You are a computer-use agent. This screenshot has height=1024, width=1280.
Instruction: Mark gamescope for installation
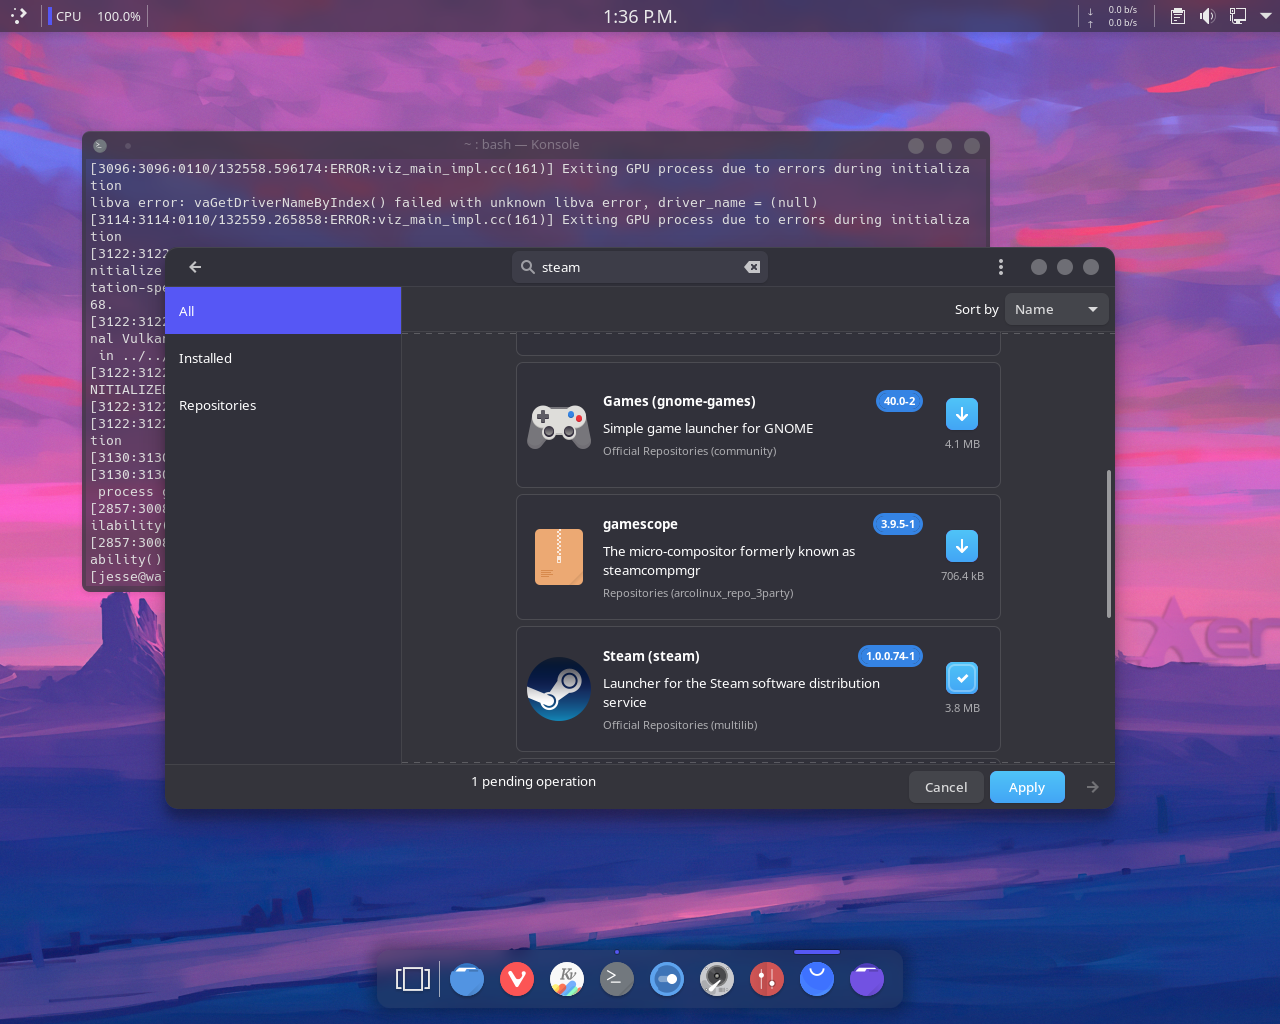pos(962,546)
